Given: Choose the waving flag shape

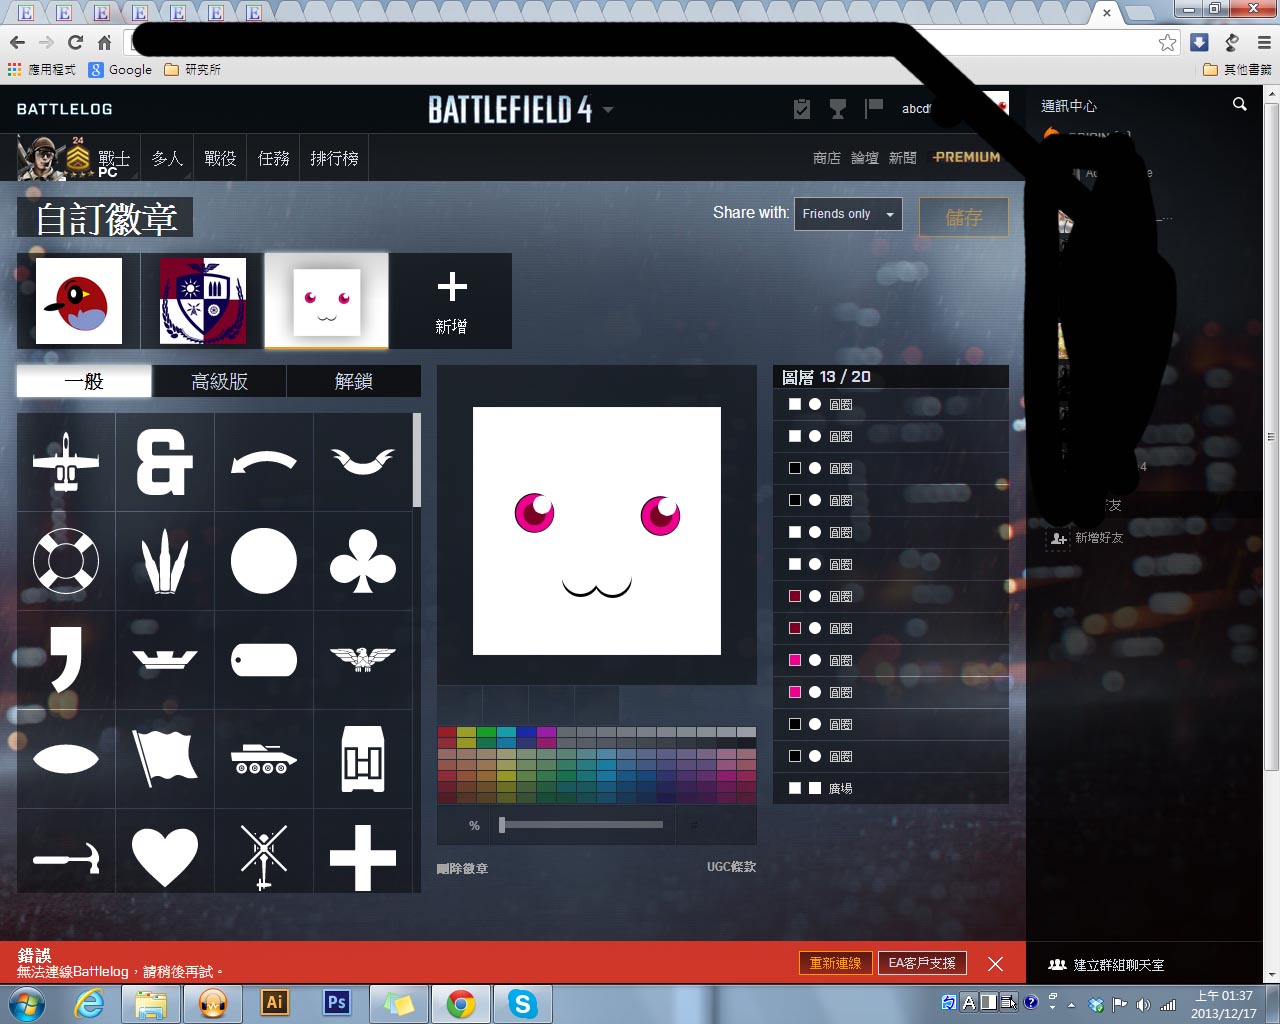Looking at the screenshot, I should [165, 759].
